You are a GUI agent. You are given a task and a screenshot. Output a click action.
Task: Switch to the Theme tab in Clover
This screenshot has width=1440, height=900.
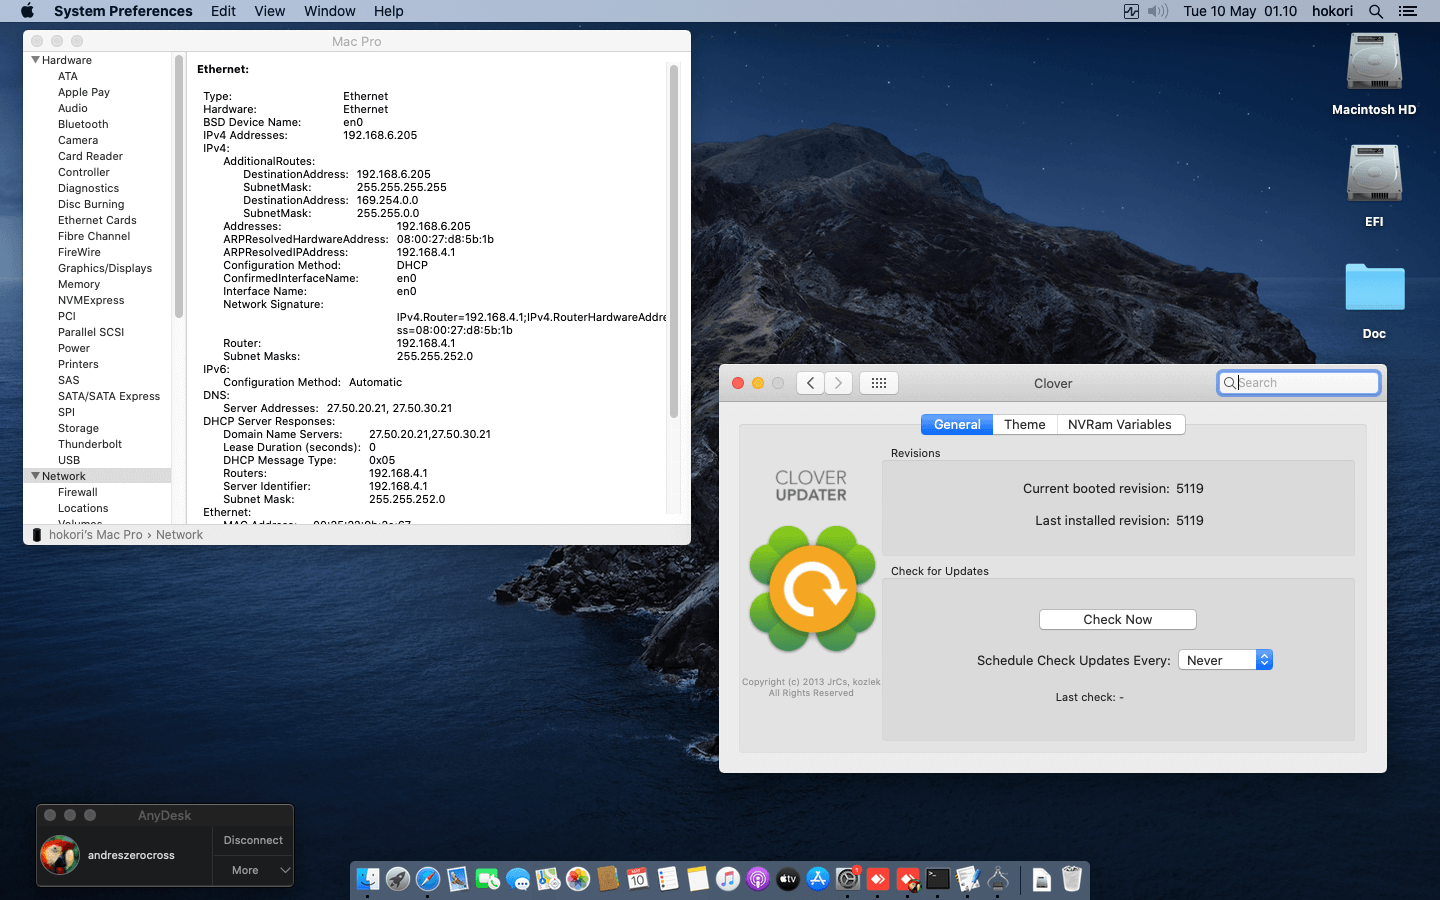1024,424
